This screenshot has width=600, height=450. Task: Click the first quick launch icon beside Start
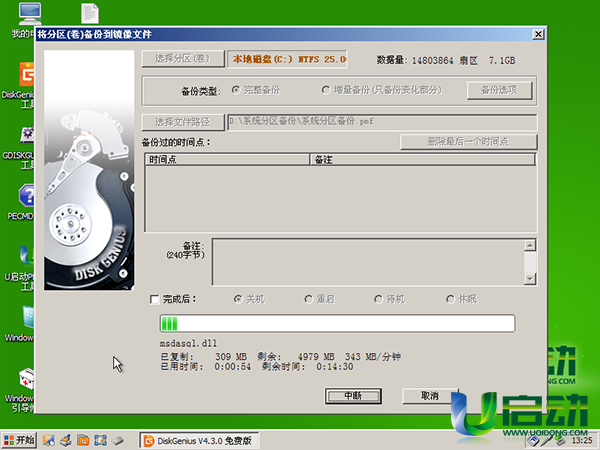(48, 440)
